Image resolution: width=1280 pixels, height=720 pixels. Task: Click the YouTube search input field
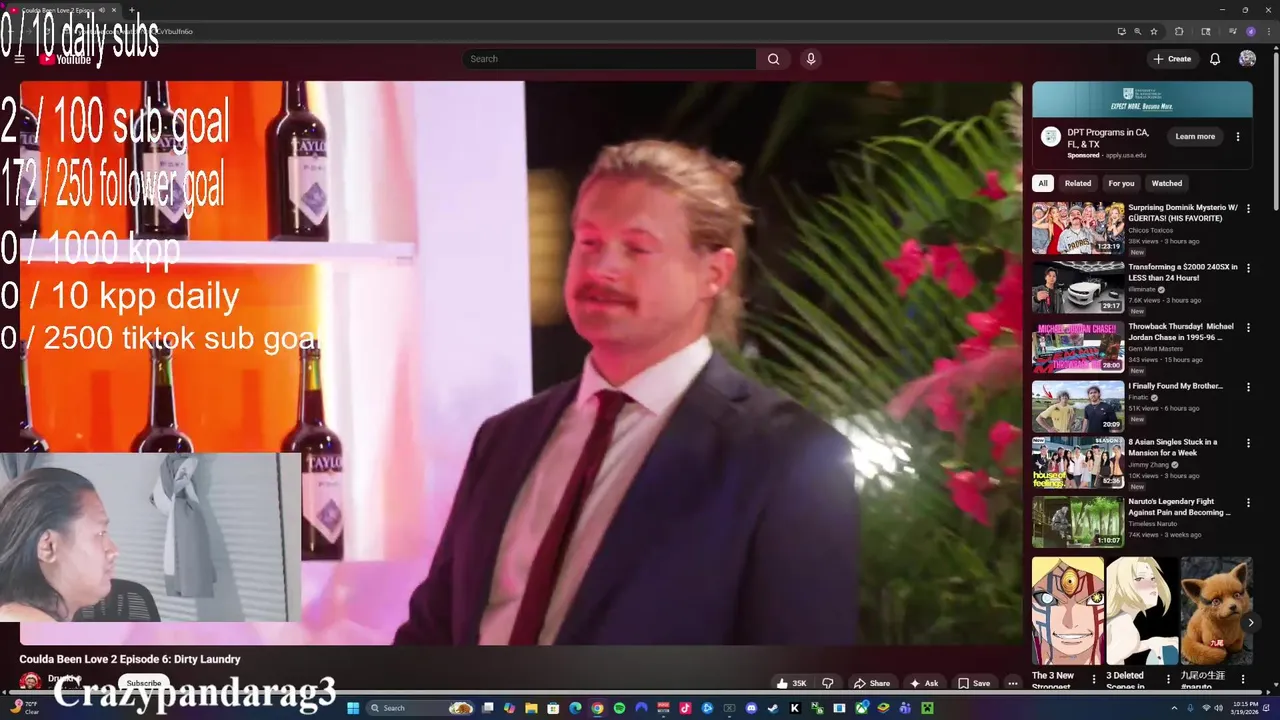609,59
